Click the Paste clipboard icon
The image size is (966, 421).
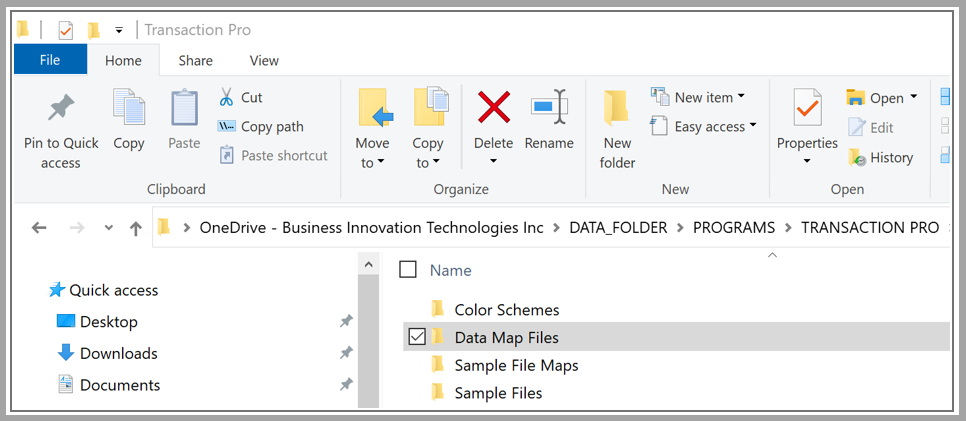(x=184, y=108)
